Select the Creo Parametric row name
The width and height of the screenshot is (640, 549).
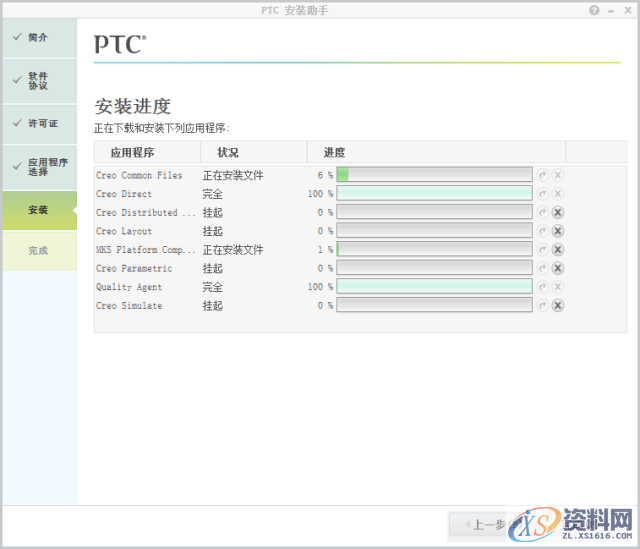click(134, 269)
